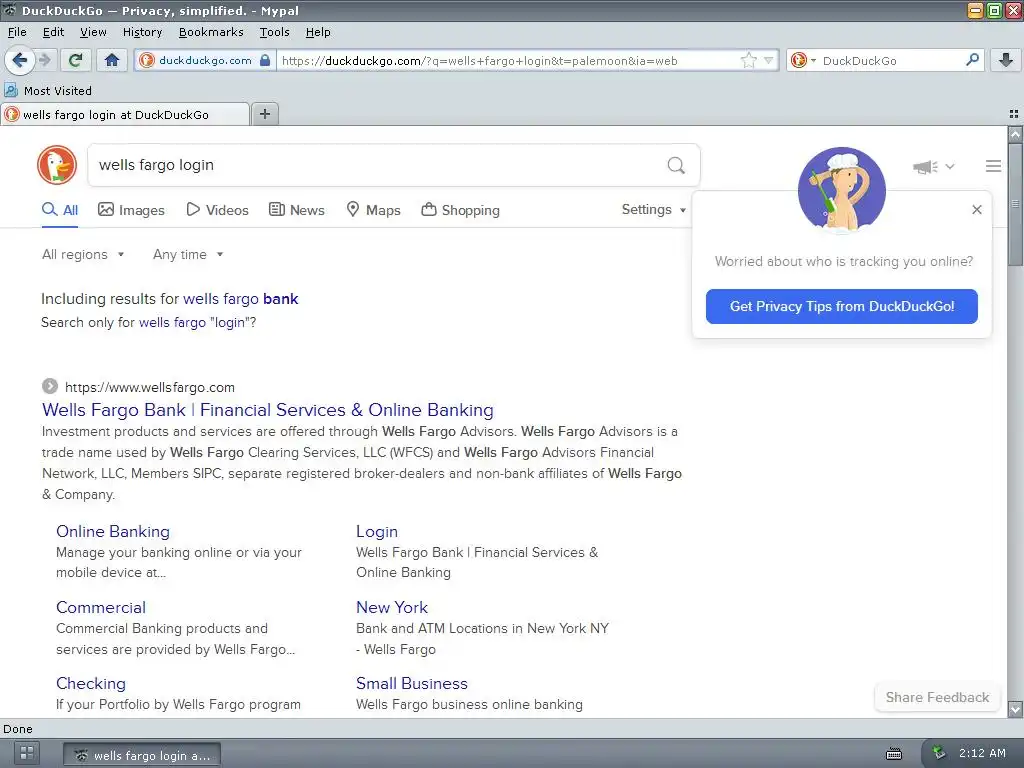The width and height of the screenshot is (1024, 768).
Task: Reload the current page
Action: pyautogui.click(x=76, y=60)
